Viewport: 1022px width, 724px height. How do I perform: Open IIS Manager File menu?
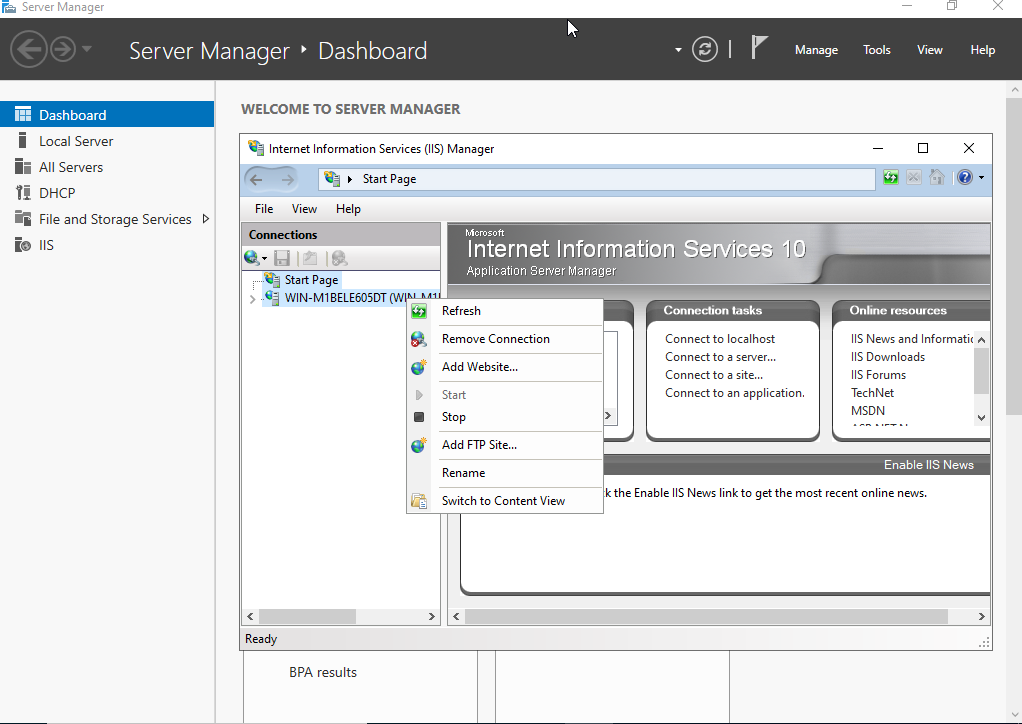264,209
